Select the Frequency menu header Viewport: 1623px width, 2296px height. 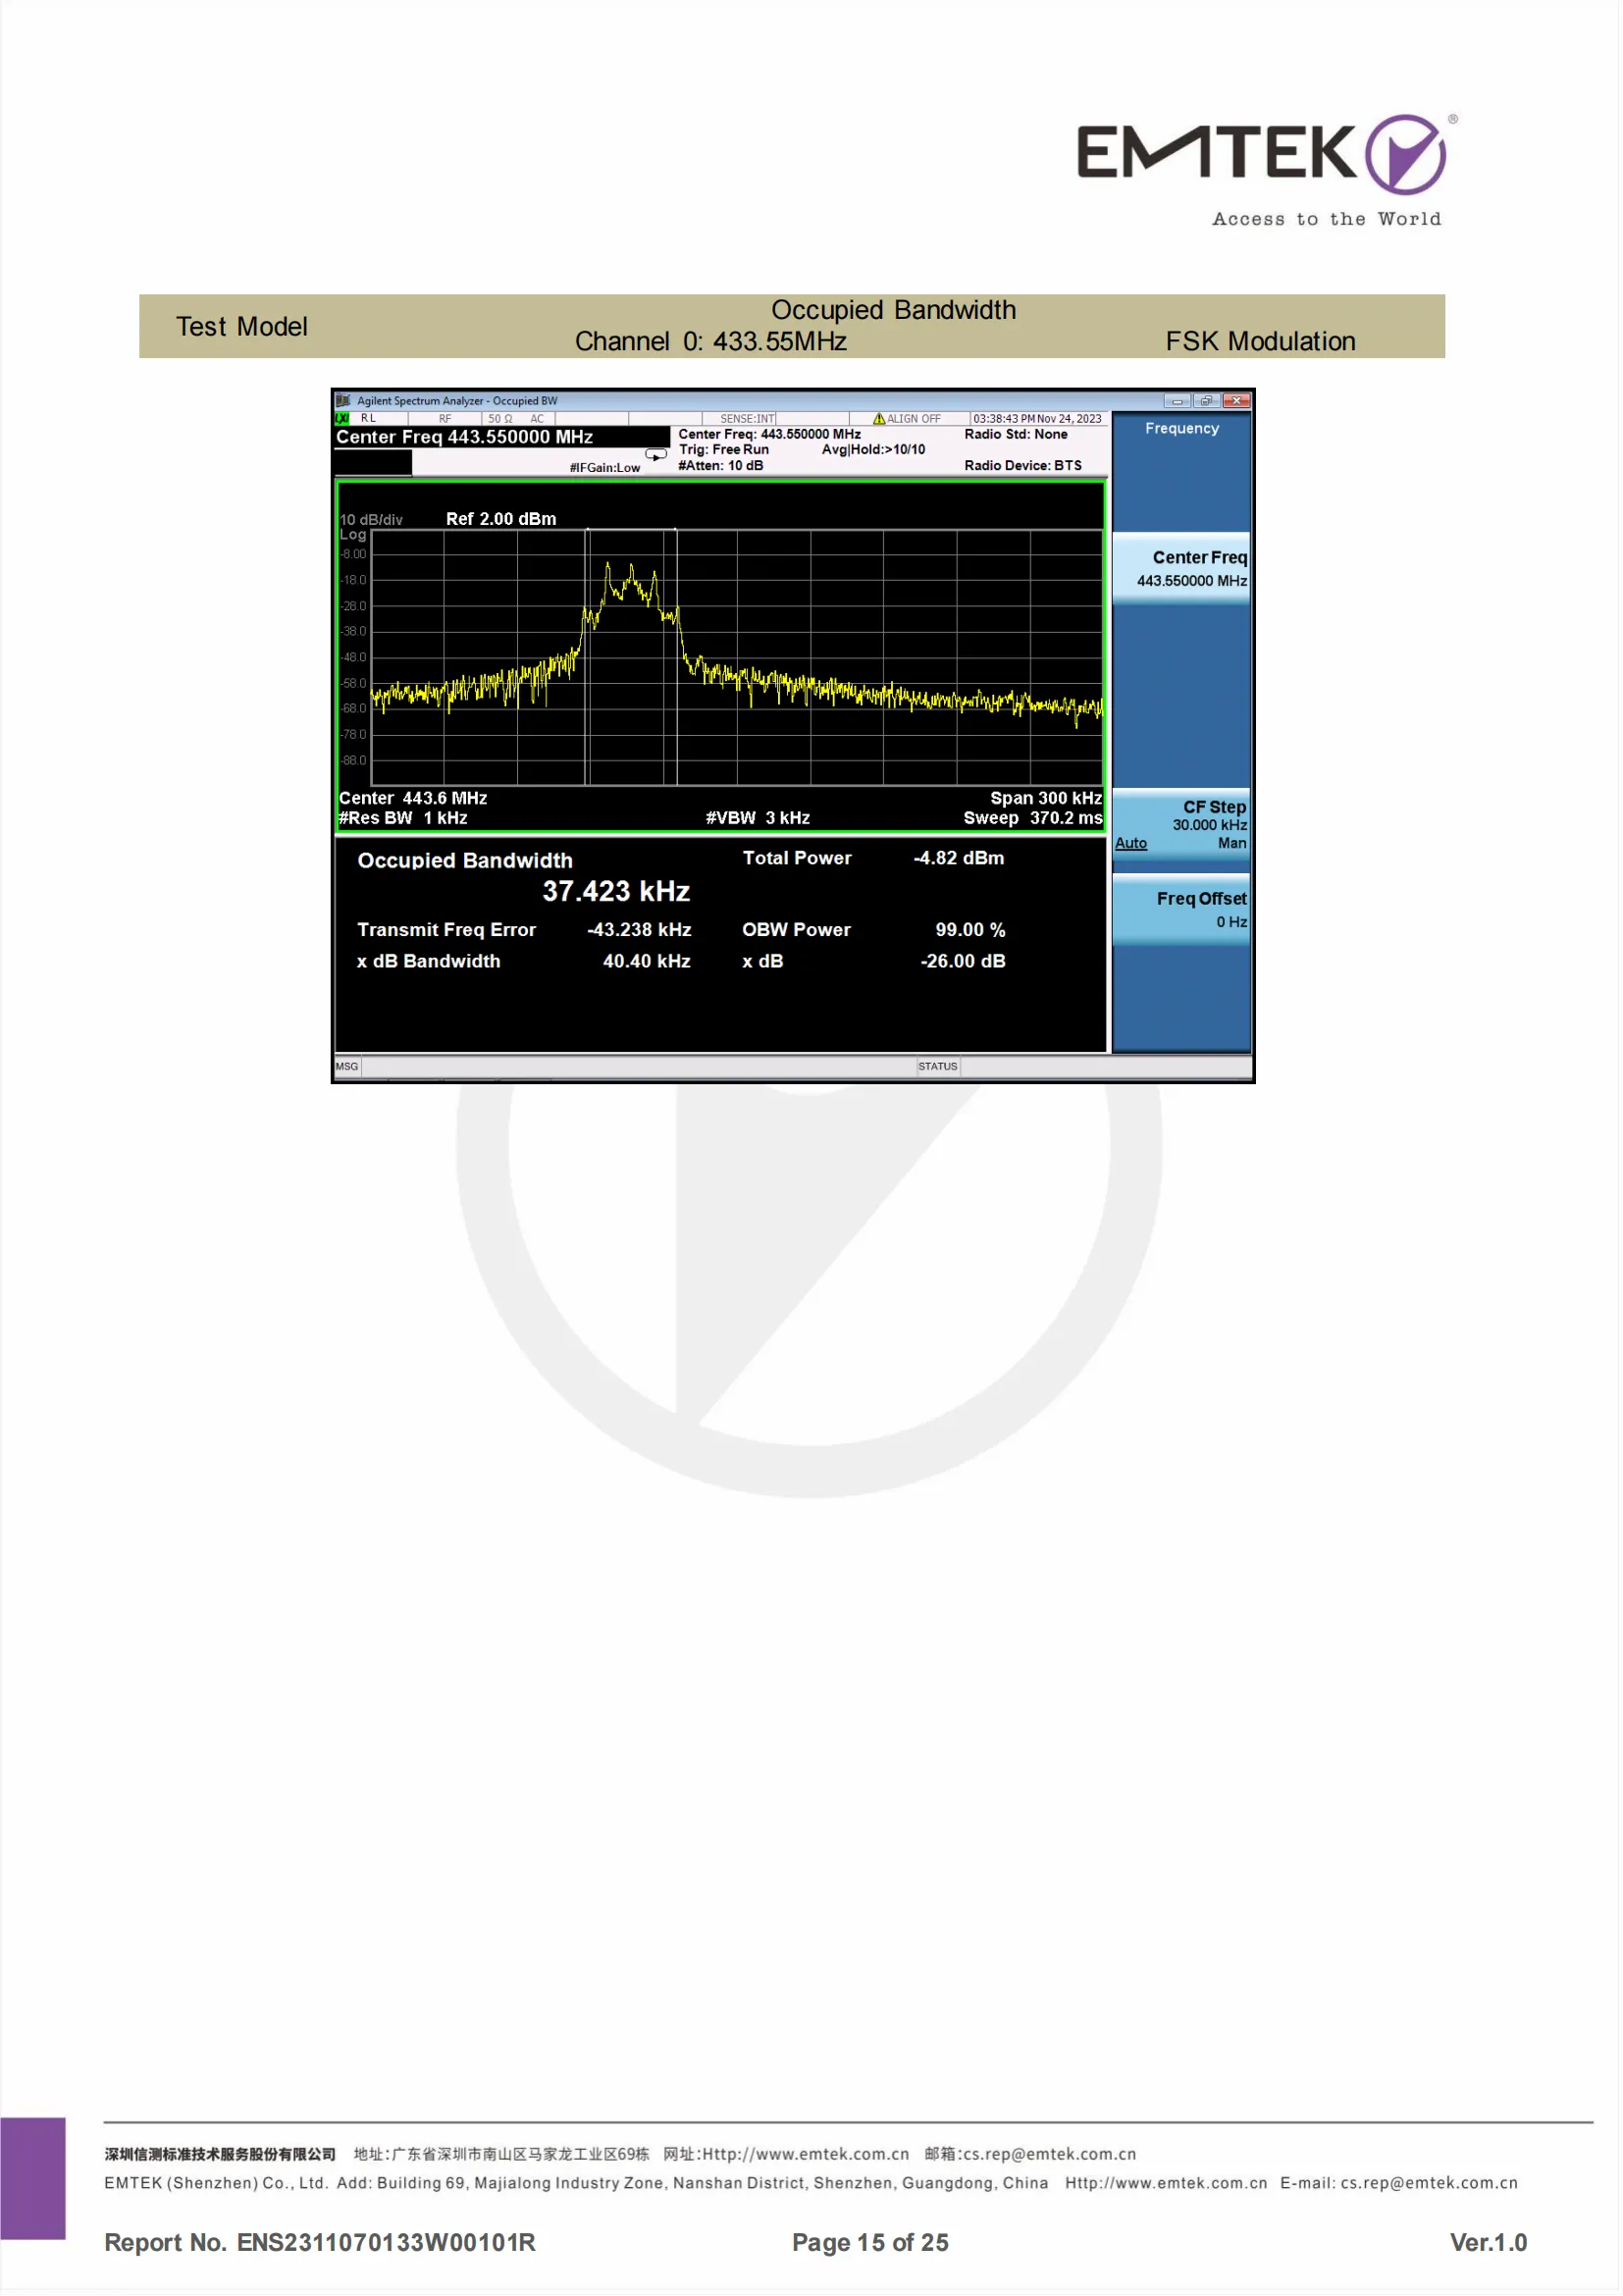coord(1182,428)
